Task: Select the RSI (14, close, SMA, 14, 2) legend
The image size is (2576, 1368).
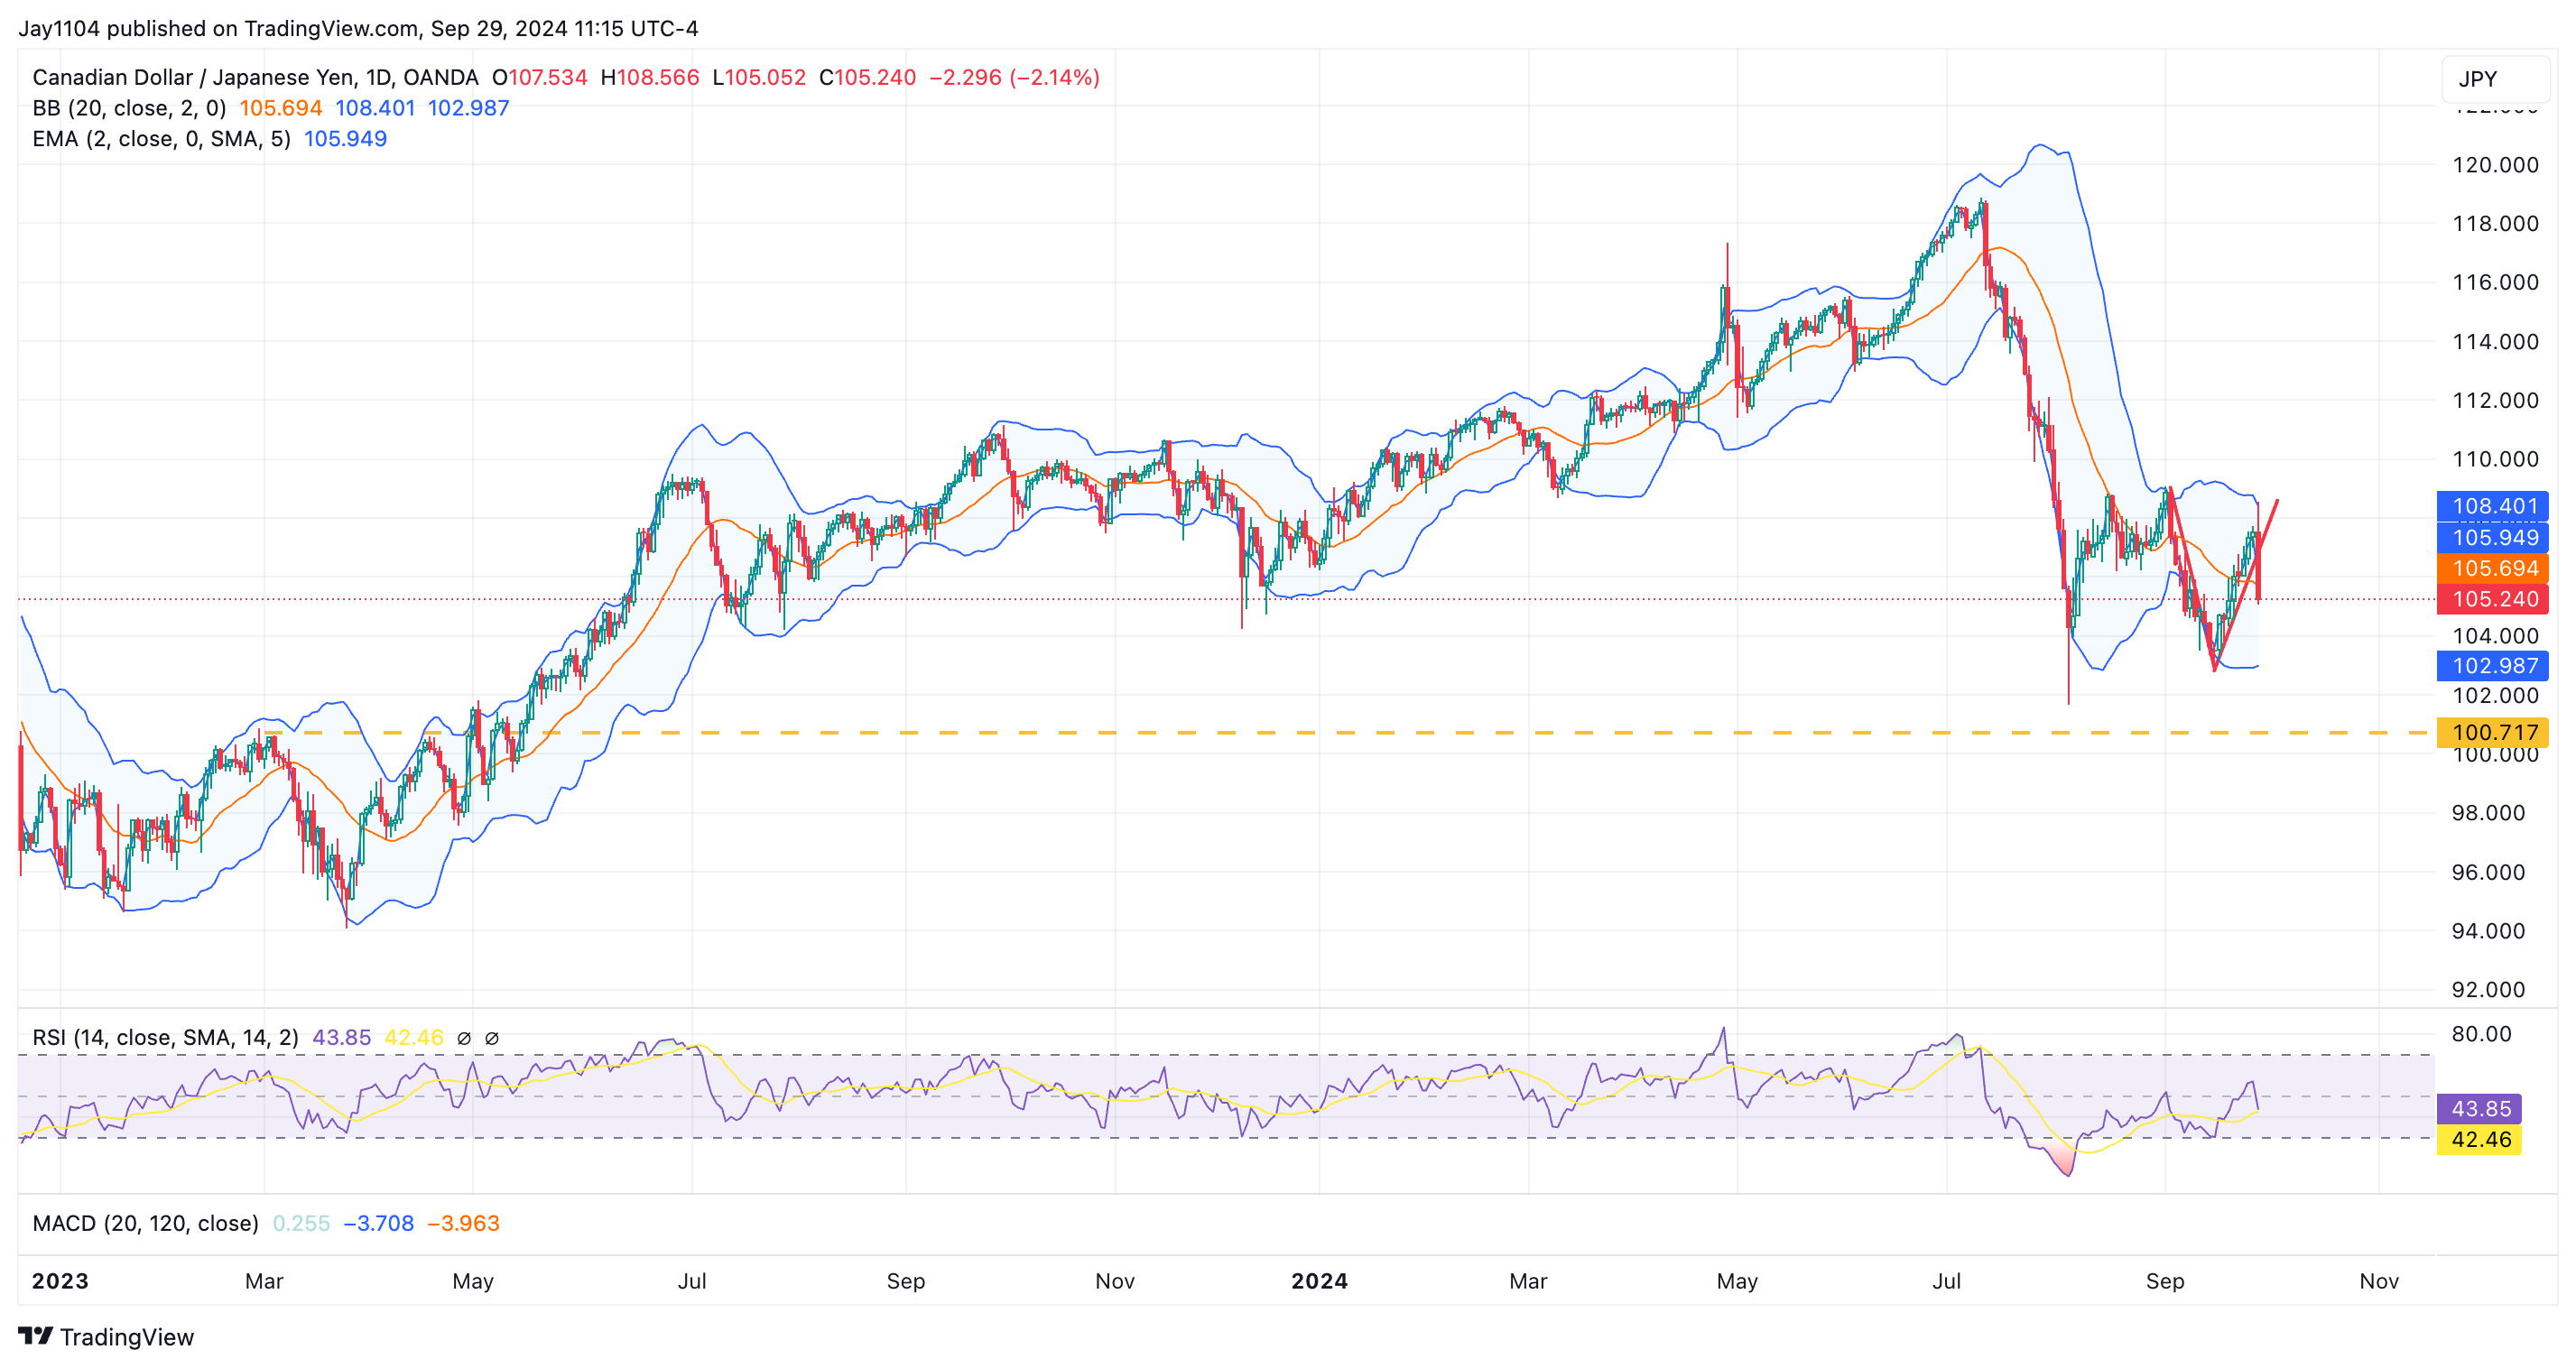Action: (x=166, y=1037)
